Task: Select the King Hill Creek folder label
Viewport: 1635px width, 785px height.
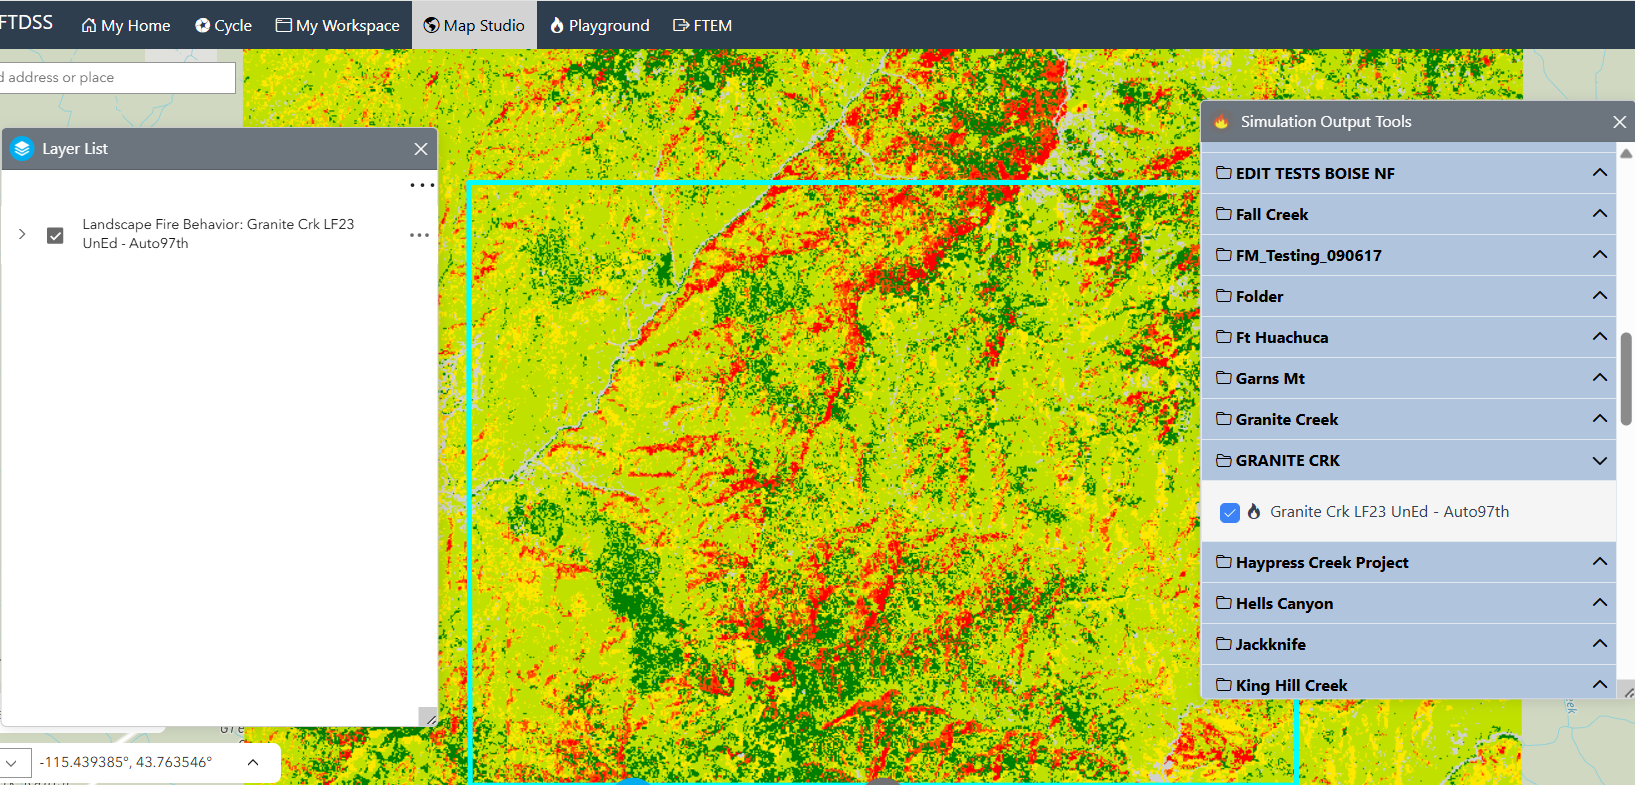Action: coord(1292,686)
